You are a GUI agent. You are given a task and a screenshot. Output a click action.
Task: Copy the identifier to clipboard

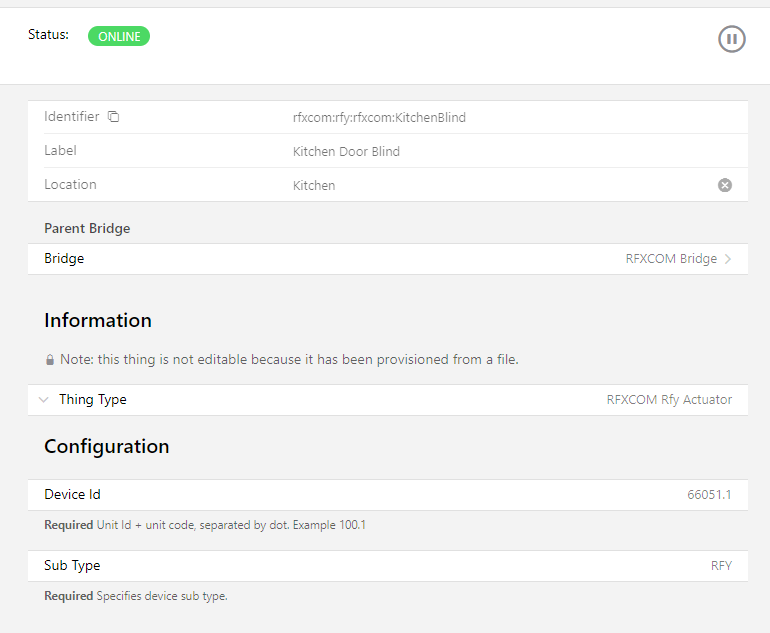pyautogui.click(x=113, y=117)
